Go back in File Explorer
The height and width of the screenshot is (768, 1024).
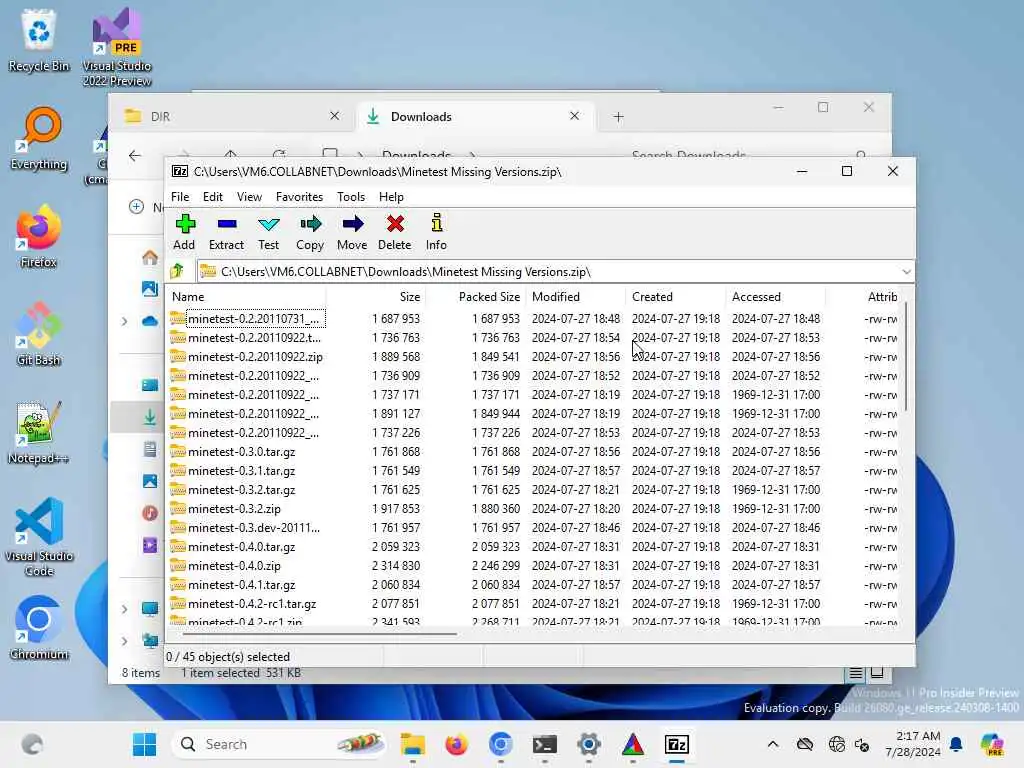[135, 155]
